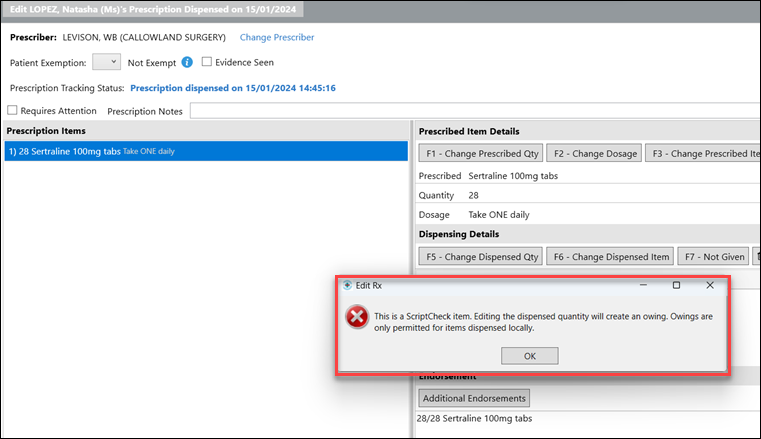Click the blue info icon beside Not Exempt

[x=187, y=62]
